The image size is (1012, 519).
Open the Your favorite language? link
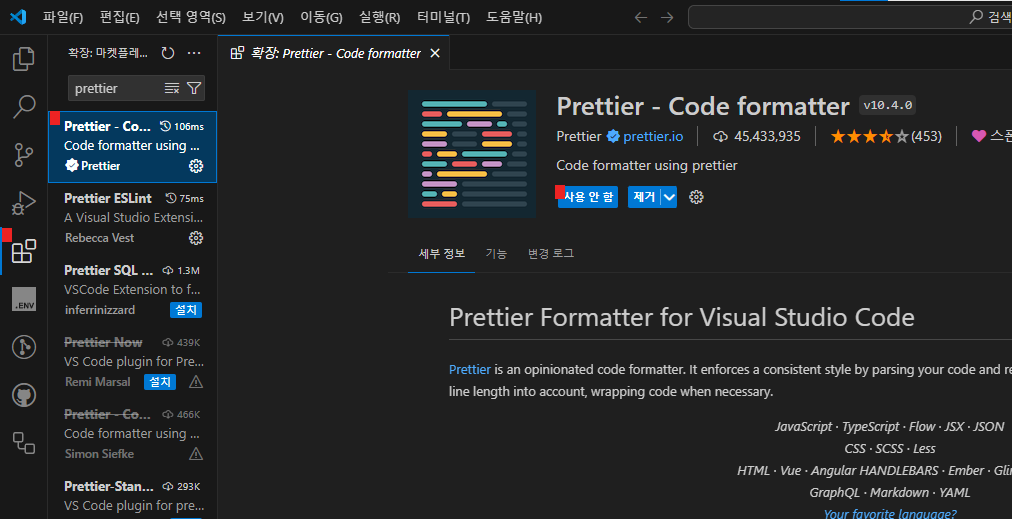[890, 514]
